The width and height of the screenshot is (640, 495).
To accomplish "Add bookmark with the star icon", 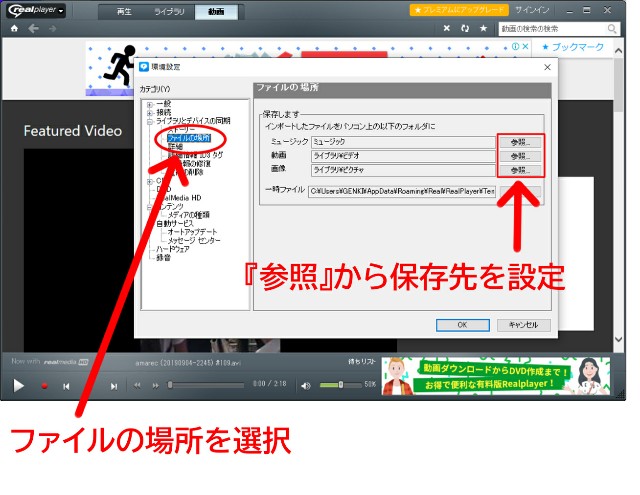I will coord(483,28).
